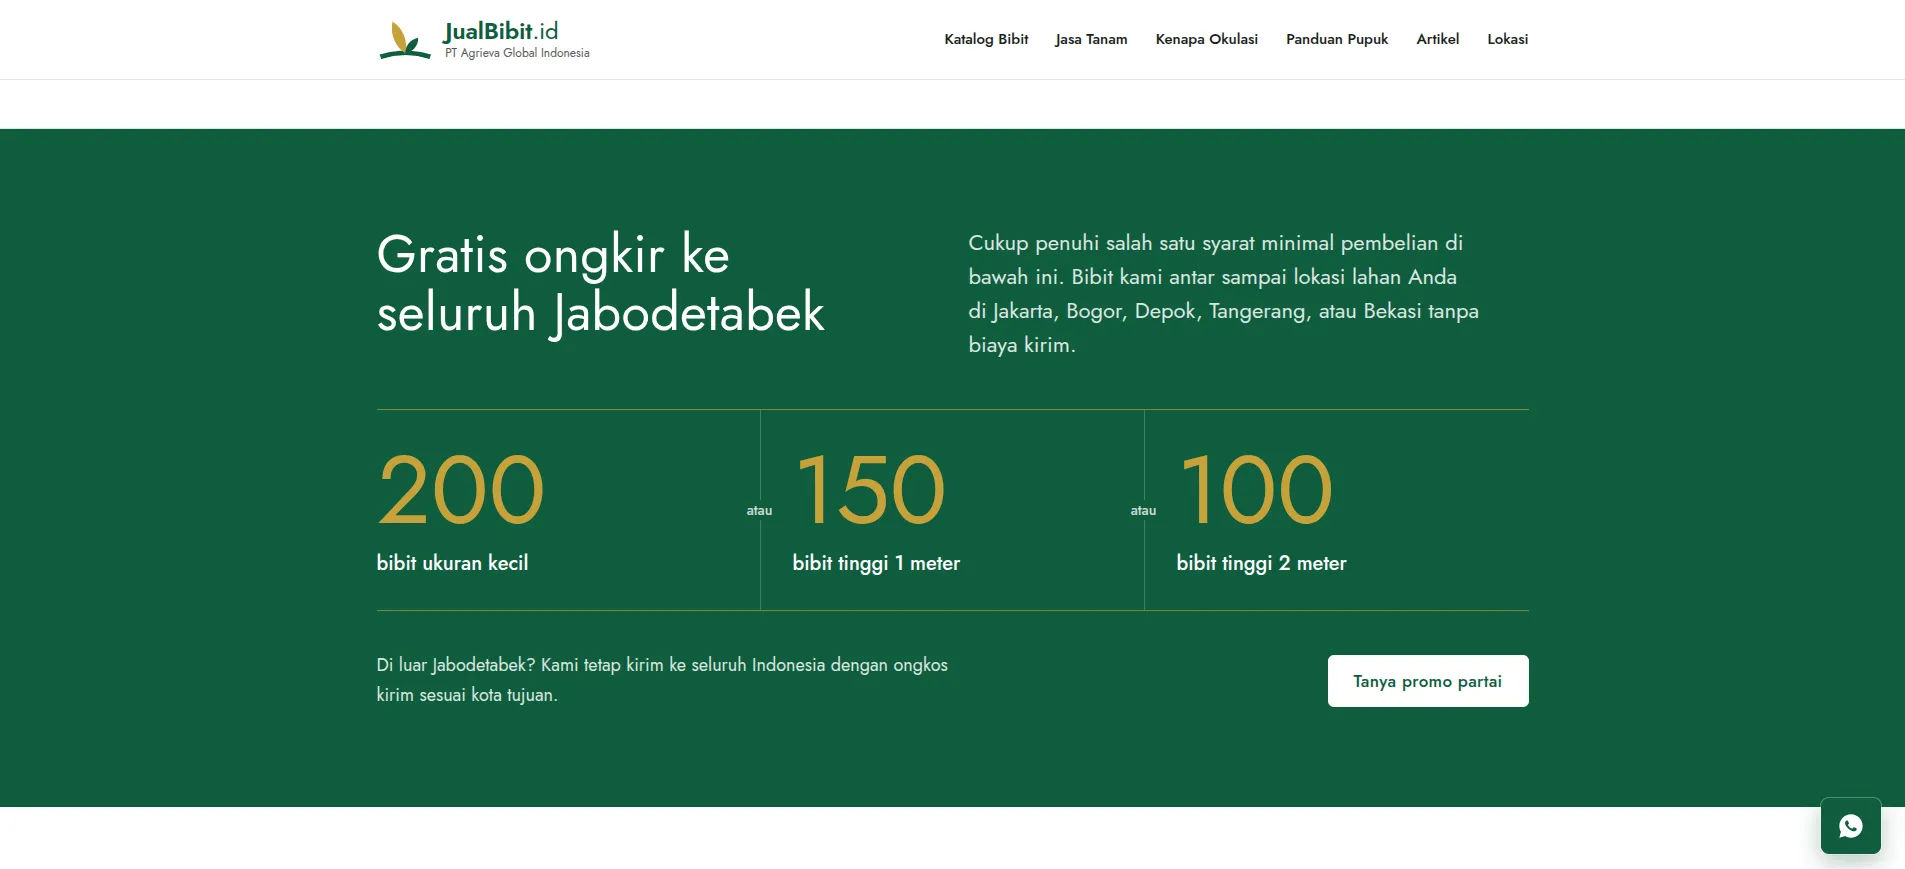Click 'PT Agrieva Global Indonesia' tagline

517,53
